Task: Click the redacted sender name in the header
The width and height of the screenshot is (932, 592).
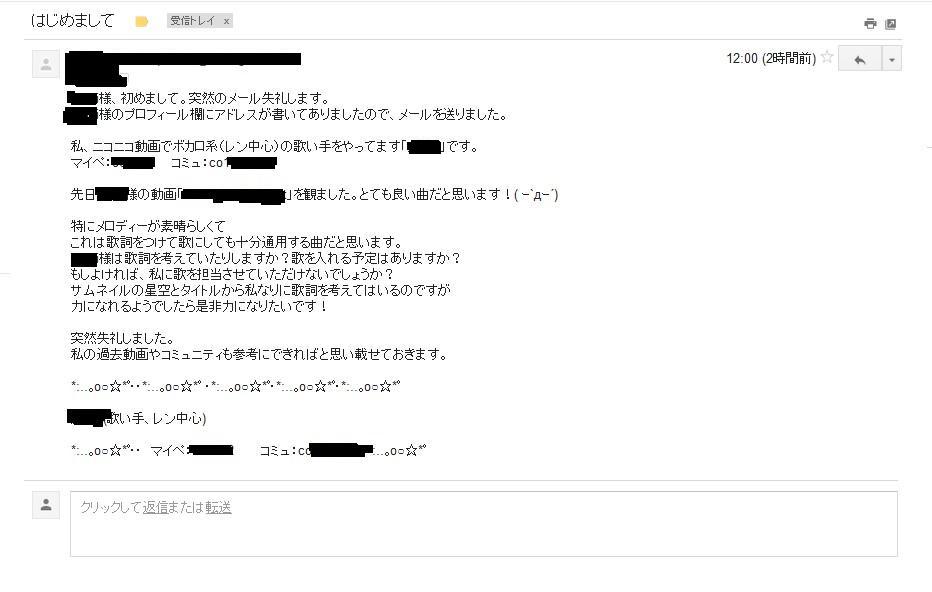Action: [x=184, y=58]
